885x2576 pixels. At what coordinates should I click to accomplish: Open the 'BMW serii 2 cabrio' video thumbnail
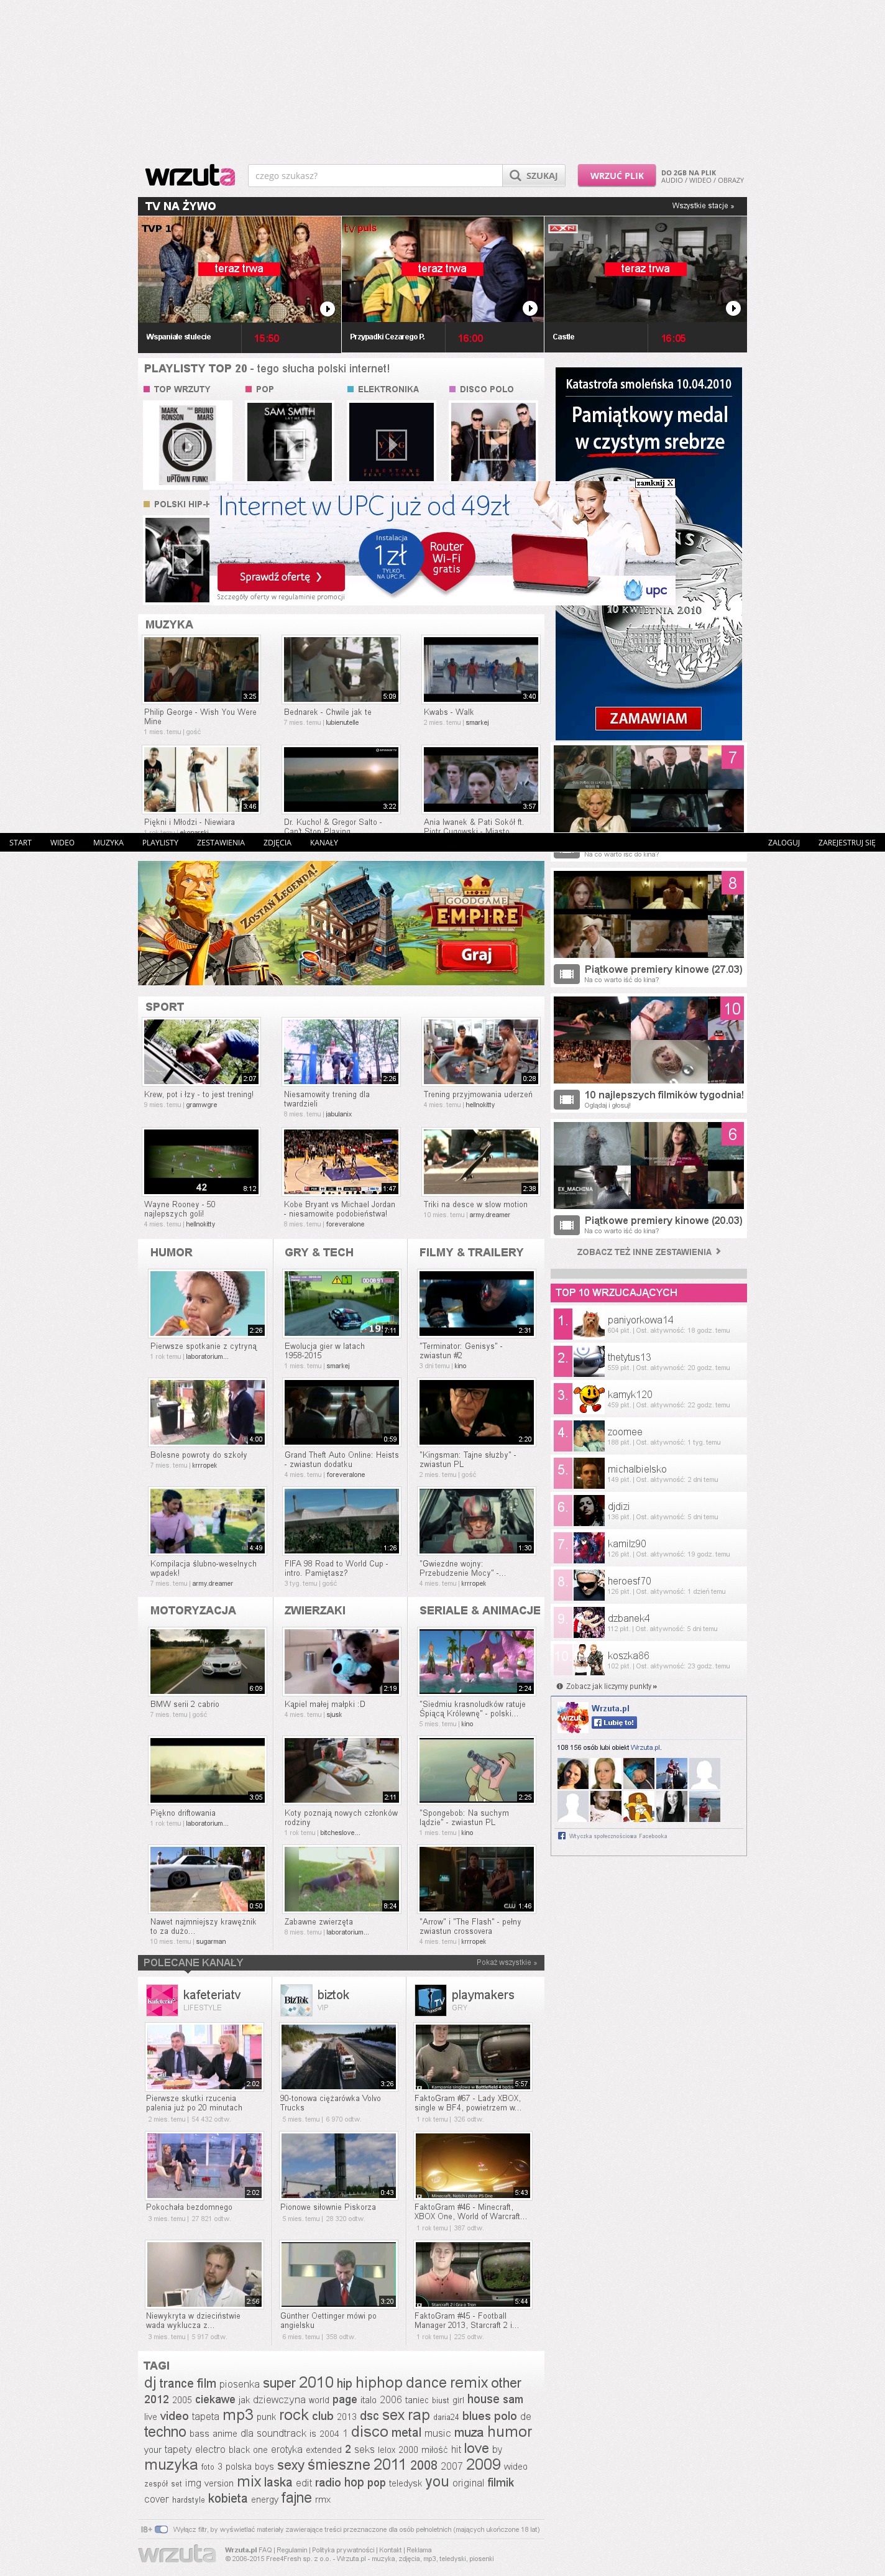click(207, 1661)
